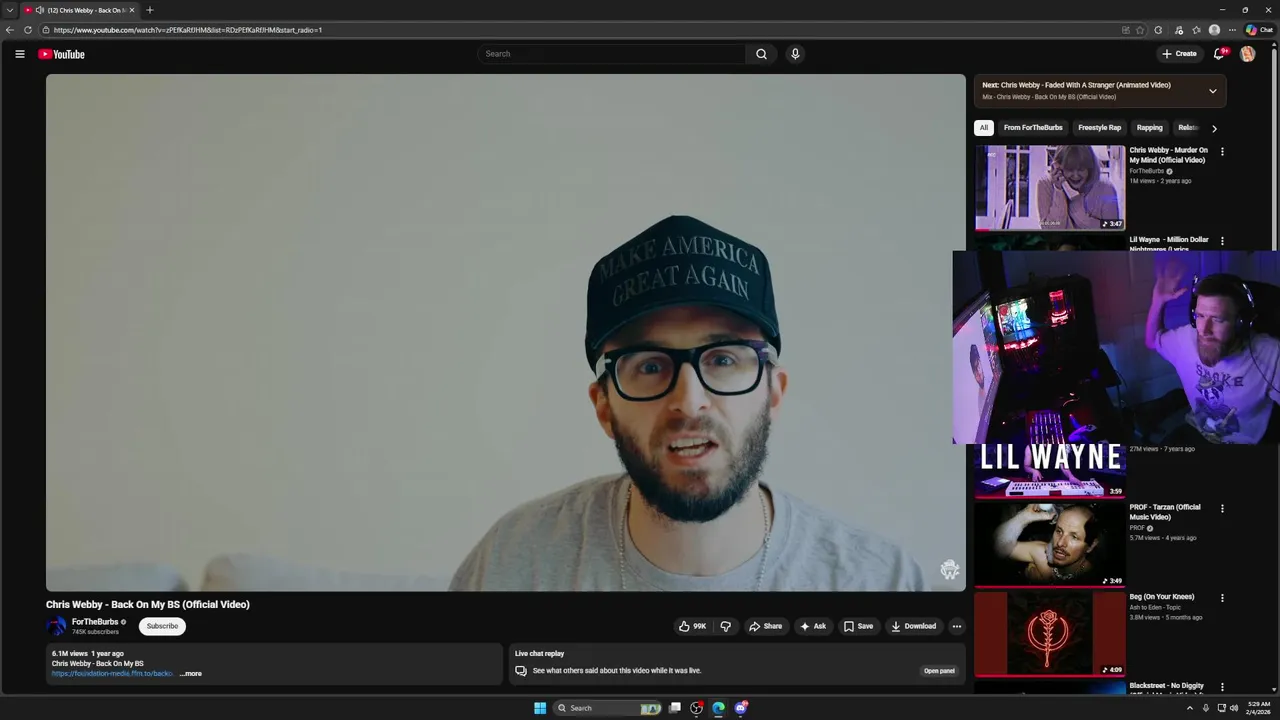Open Murder On My Mind thumbnail
Screen dimensions: 1280x720
click(x=1050, y=188)
